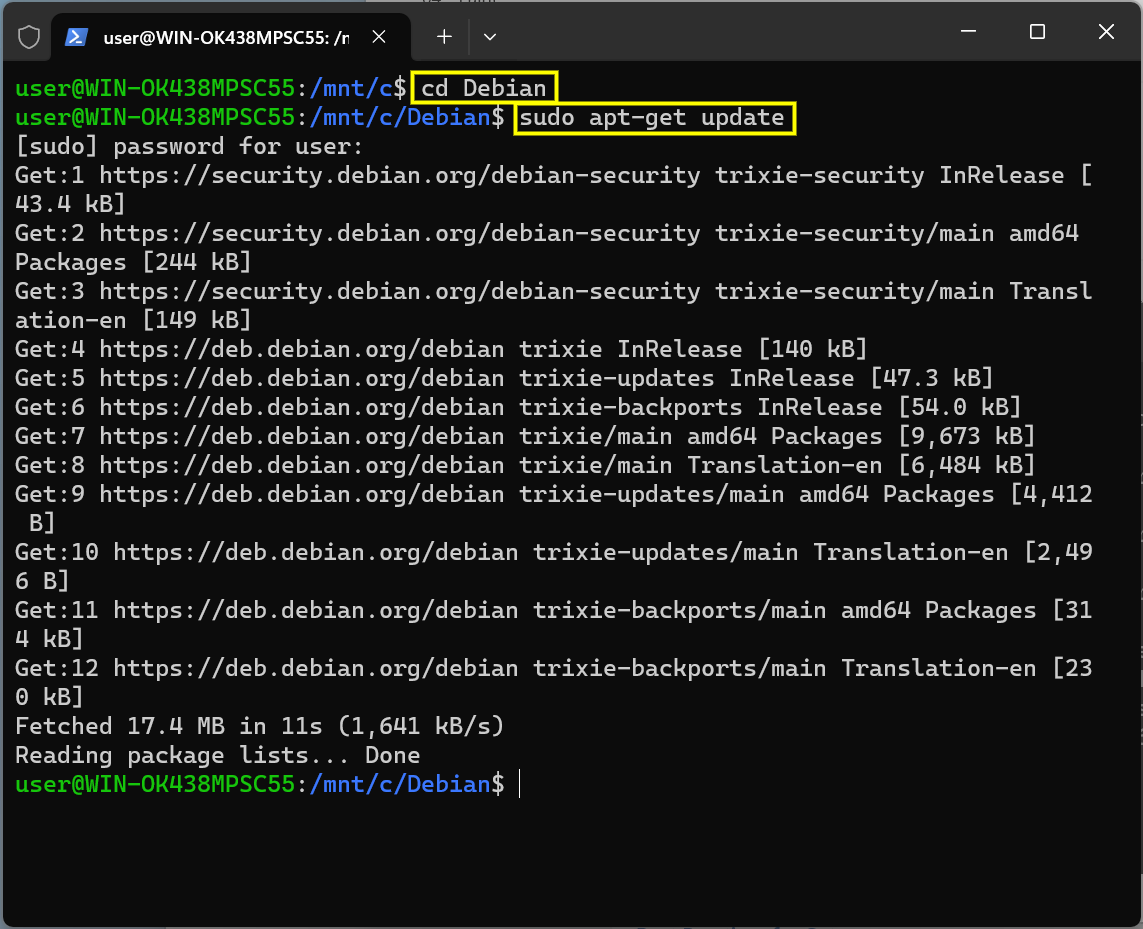
Task: Close the terminal window
Action: coord(1106,31)
